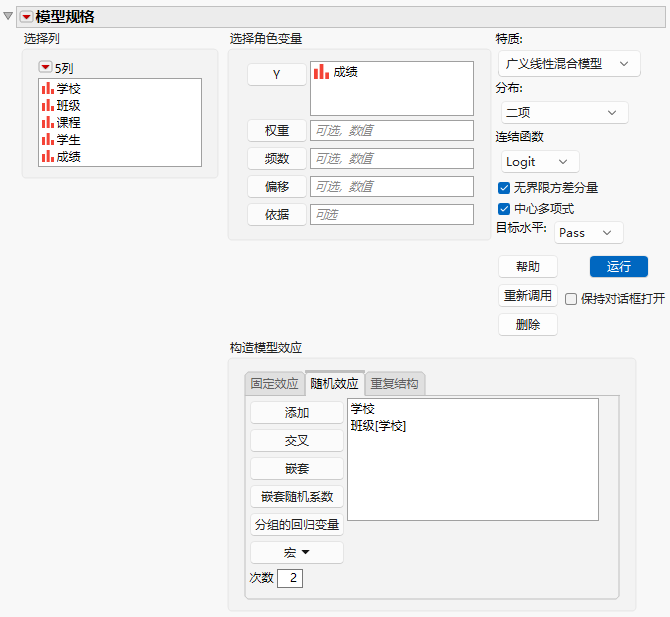Click the 偏移 optional numeric field
670x617 pixels.
click(392, 186)
